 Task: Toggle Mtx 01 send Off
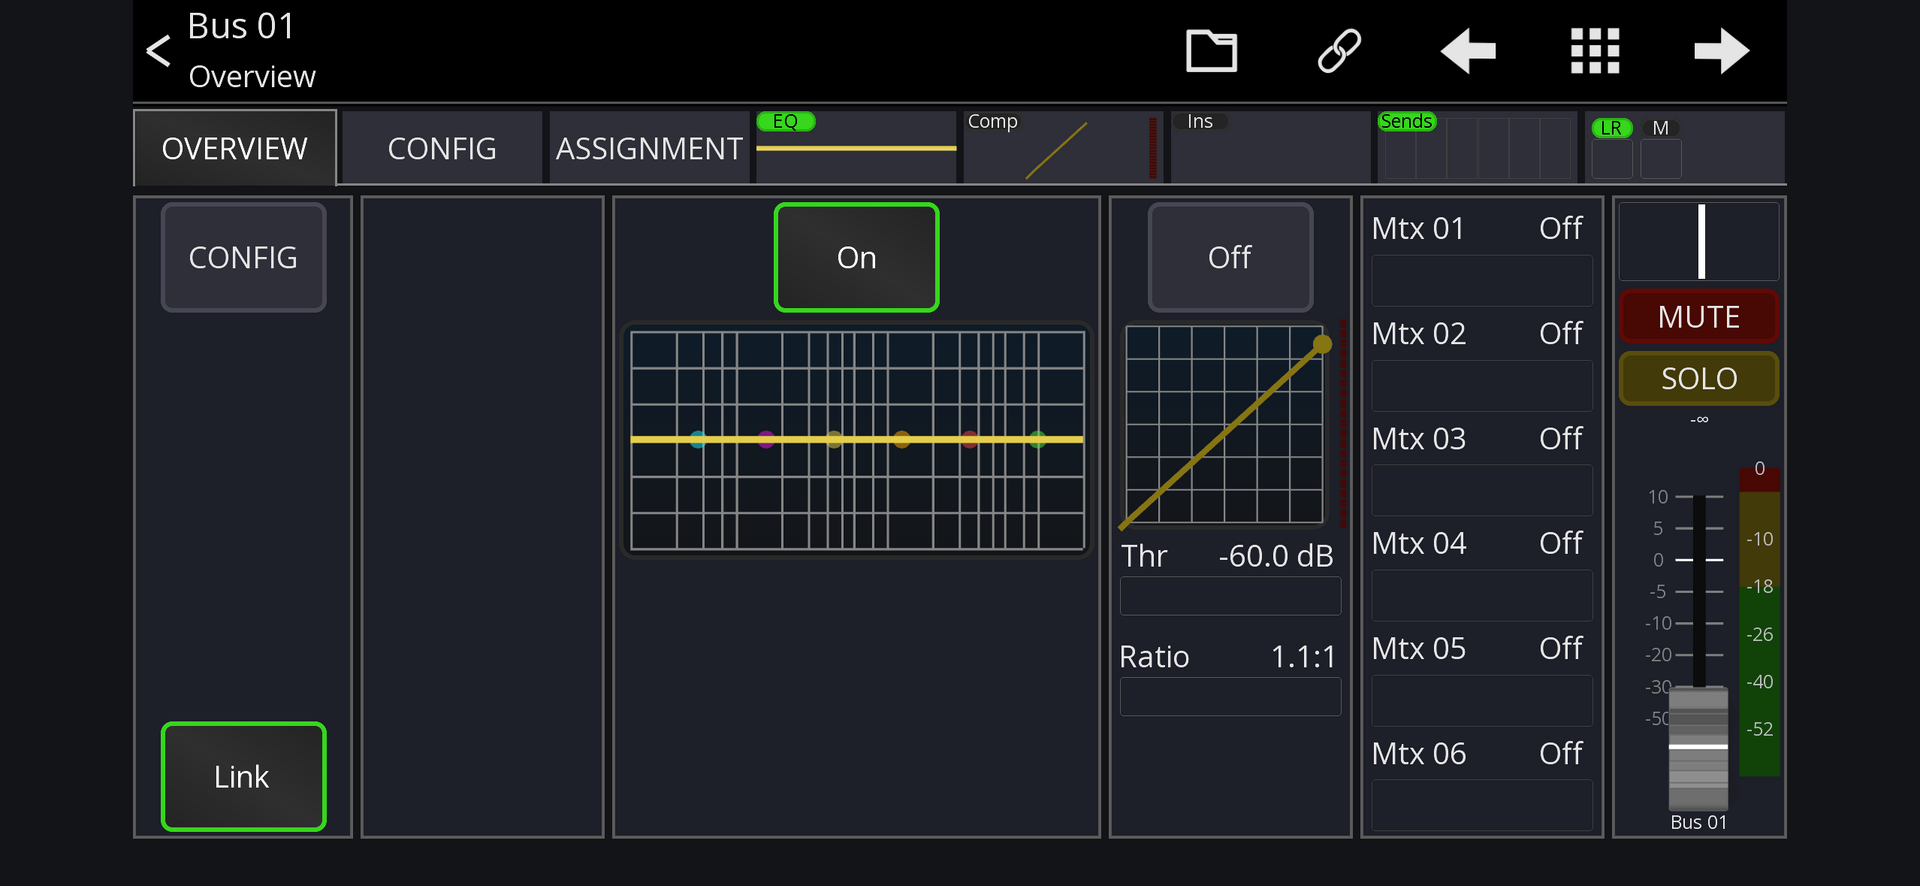click(1561, 228)
